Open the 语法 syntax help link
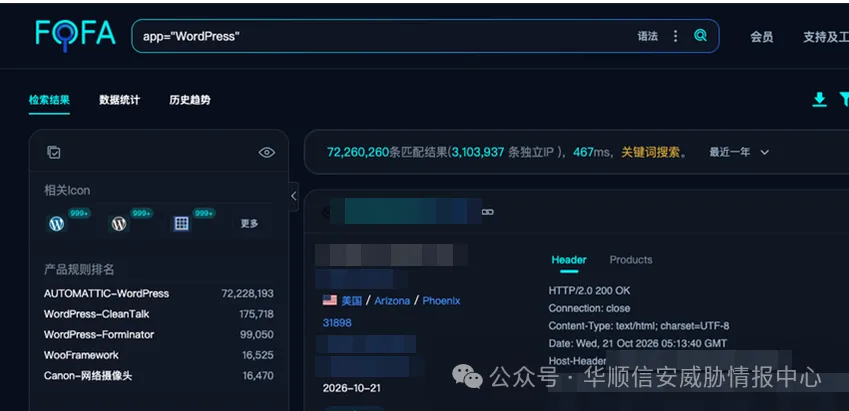This screenshot has width=849, height=411. coord(648,36)
